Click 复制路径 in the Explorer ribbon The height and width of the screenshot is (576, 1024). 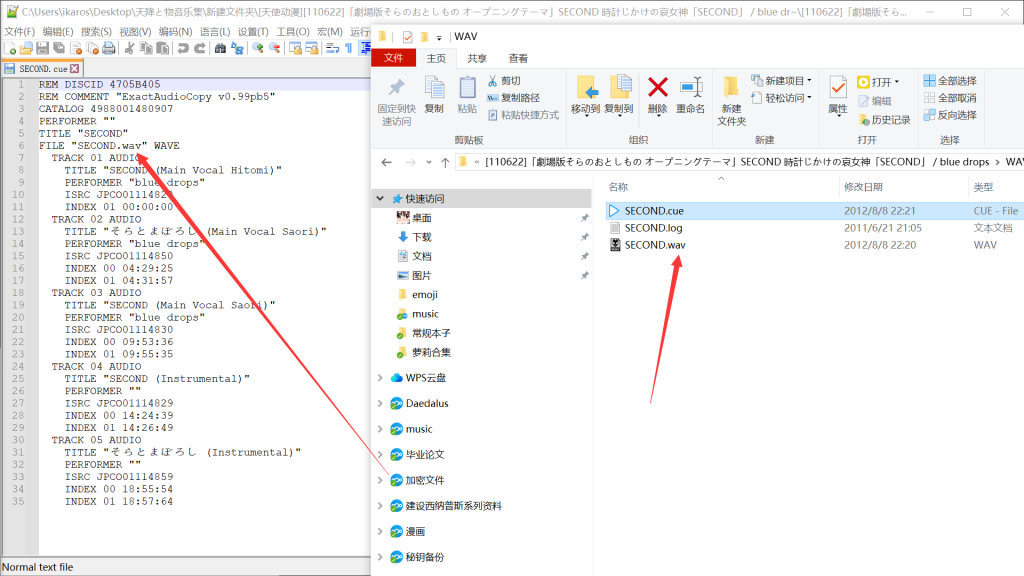[x=514, y=98]
